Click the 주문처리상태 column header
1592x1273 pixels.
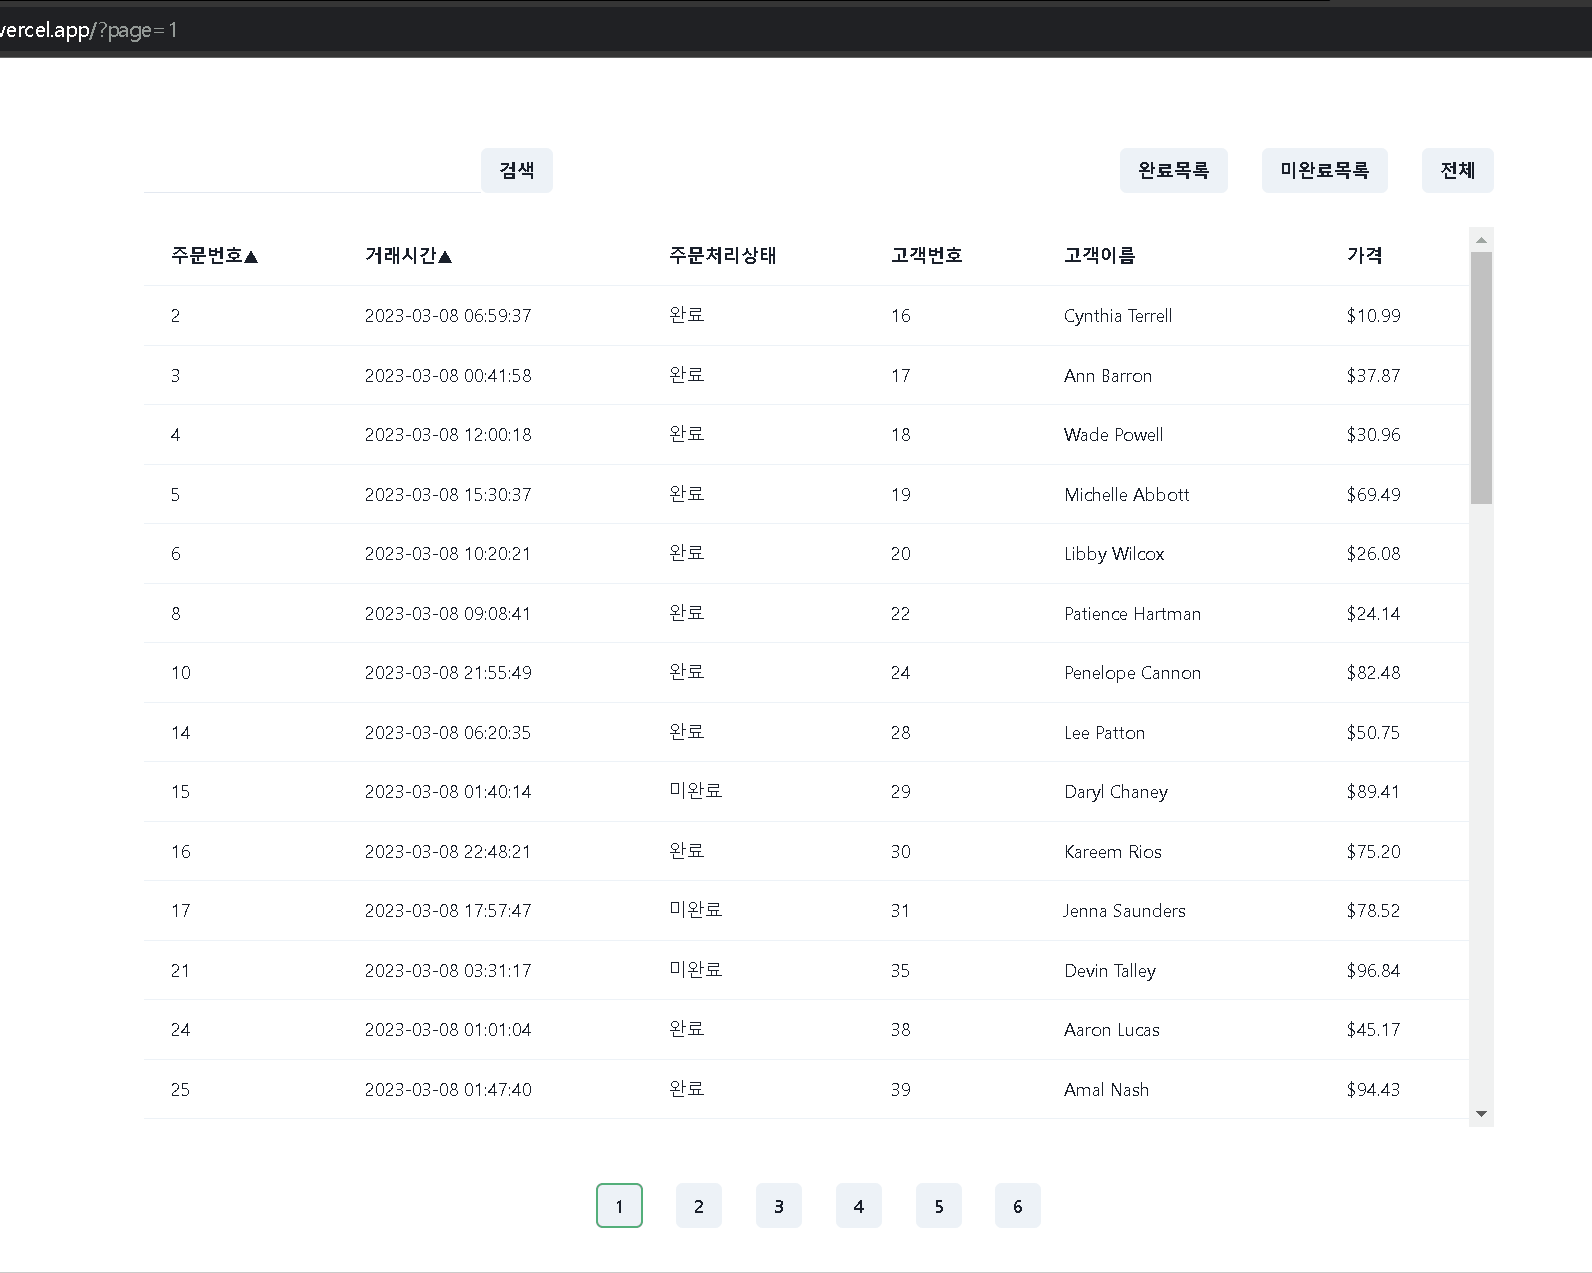[x=722, y=256]
